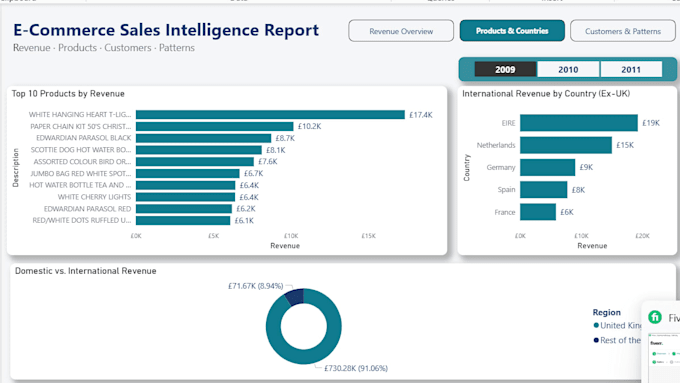Select the Netherlands revenue bar
This screenshot has width=680, height=383.
(x=566, y=145)
